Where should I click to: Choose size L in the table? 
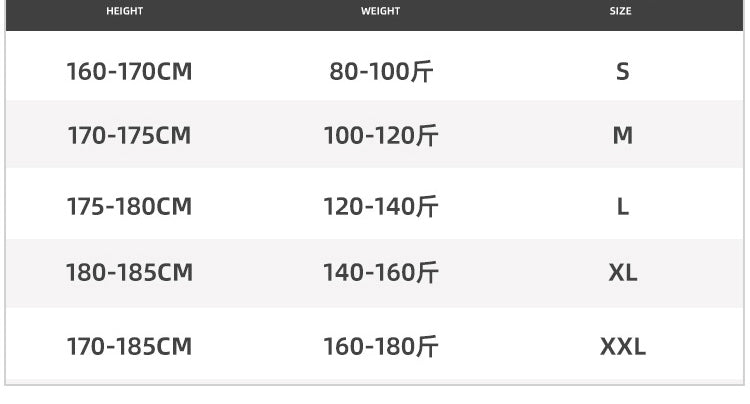[x=622, y=207]
